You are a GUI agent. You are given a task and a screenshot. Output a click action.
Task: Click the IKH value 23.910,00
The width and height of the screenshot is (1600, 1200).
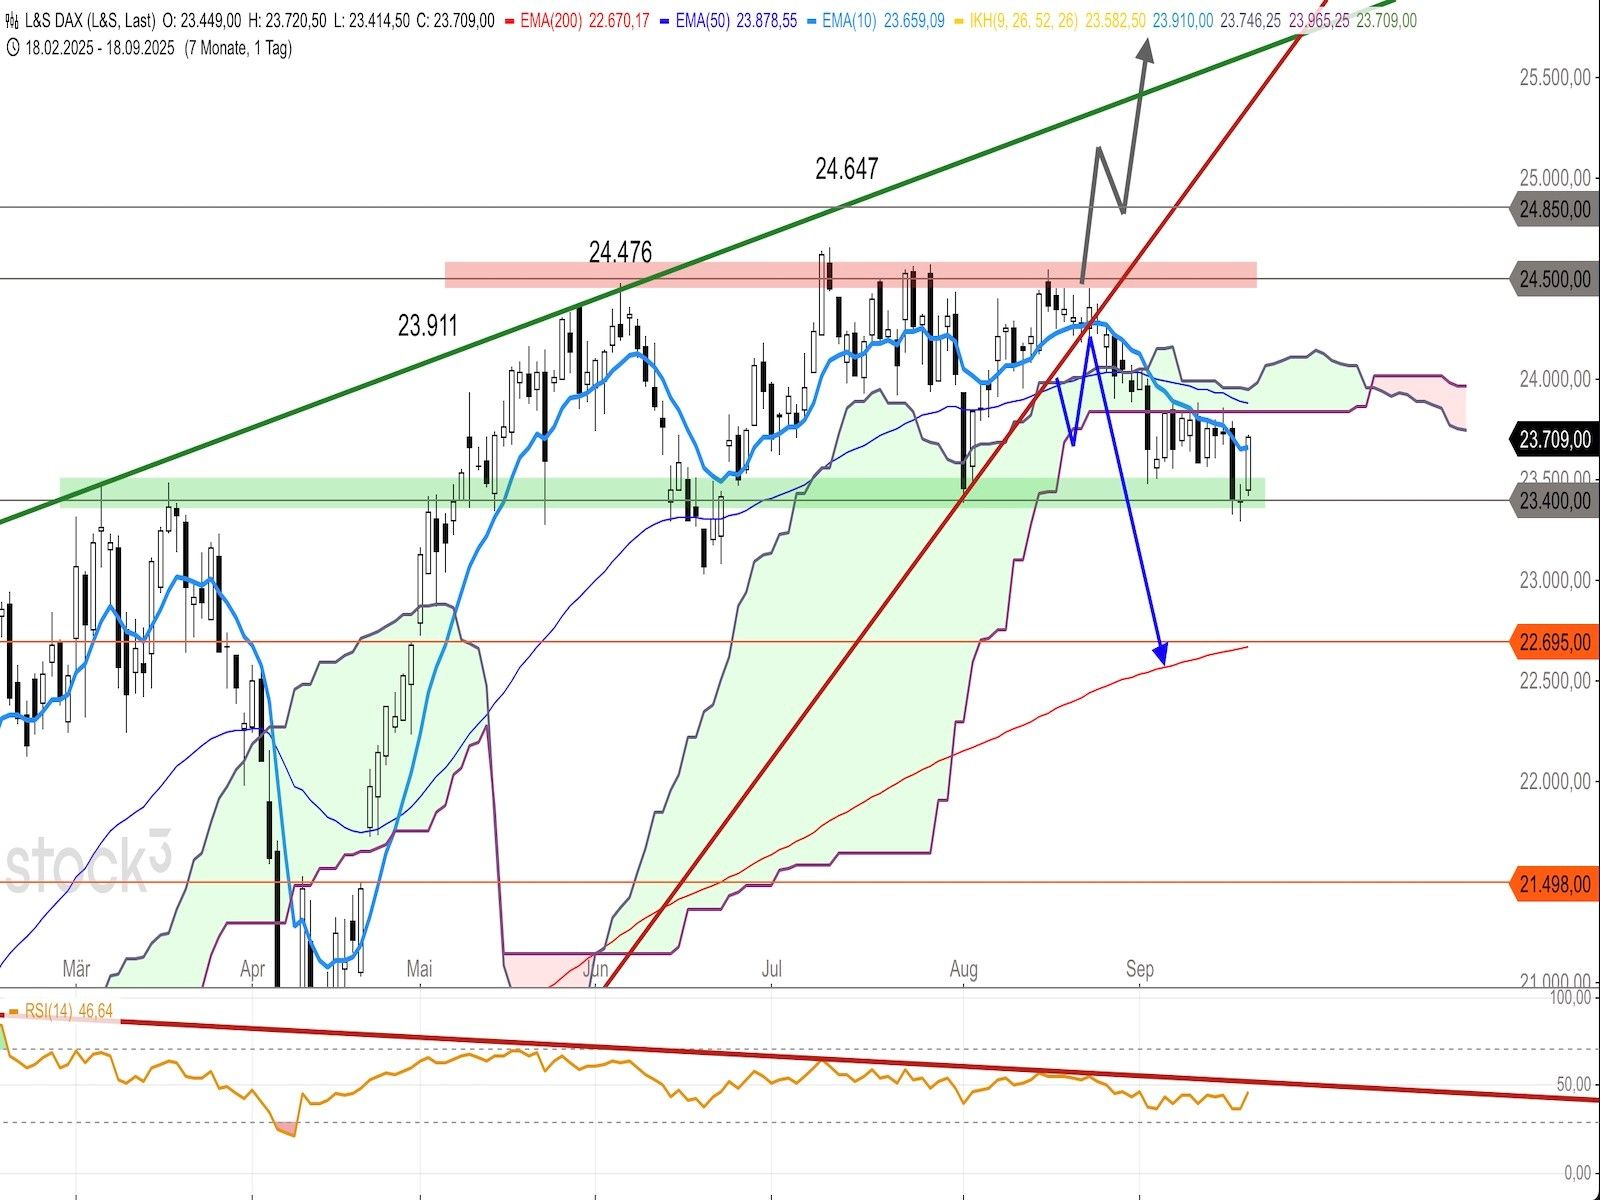[x=1183, y=20]
